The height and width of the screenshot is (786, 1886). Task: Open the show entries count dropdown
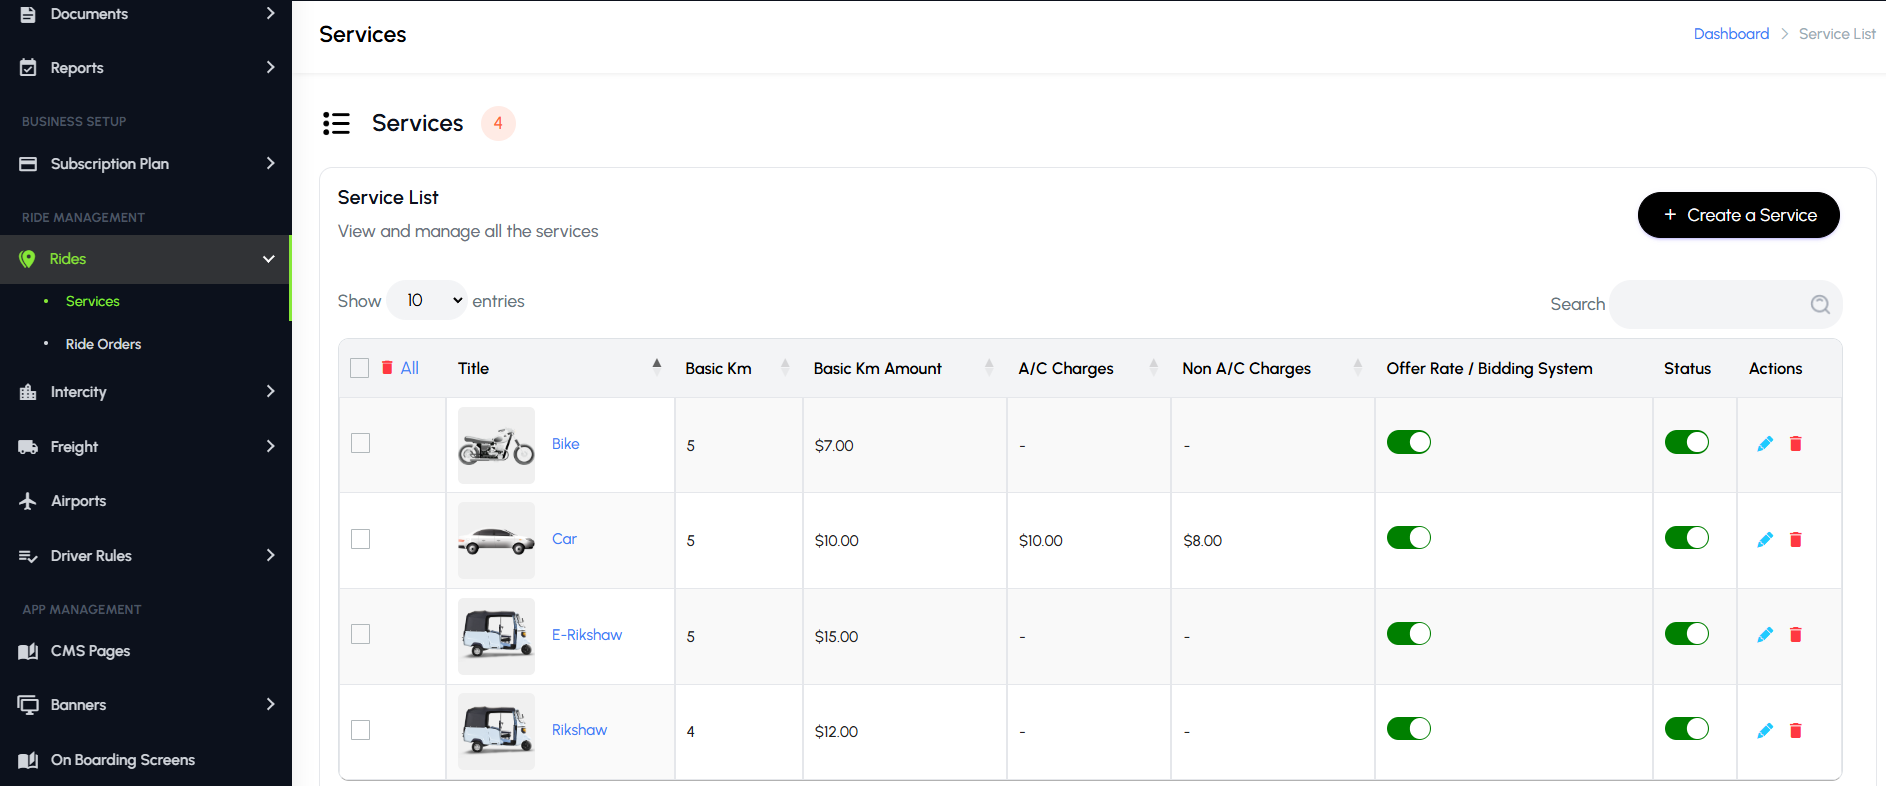click(427, 300)
